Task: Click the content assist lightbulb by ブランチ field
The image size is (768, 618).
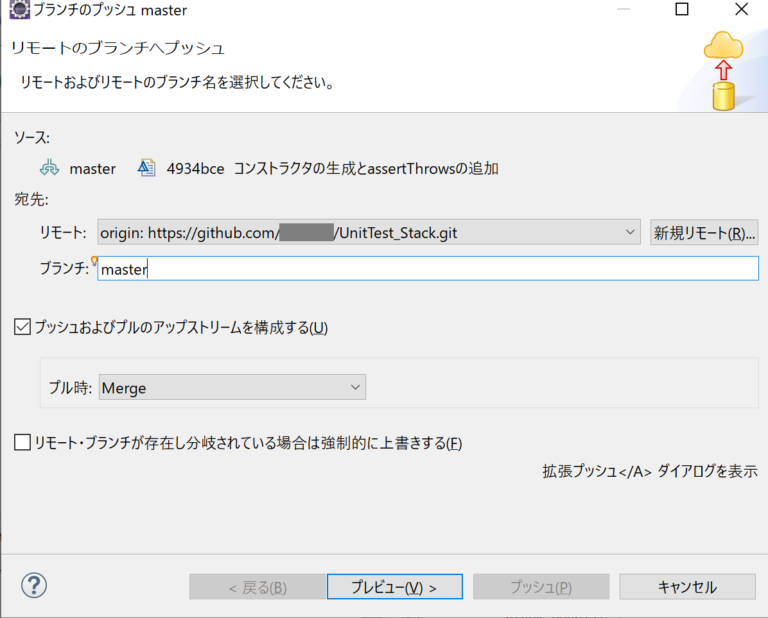Action: 94,262
